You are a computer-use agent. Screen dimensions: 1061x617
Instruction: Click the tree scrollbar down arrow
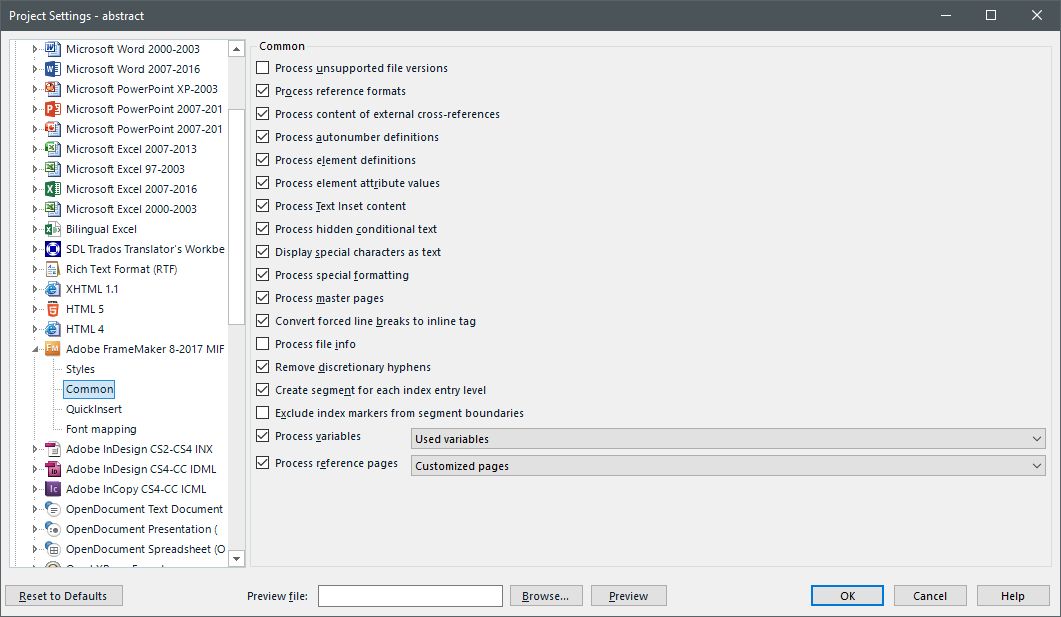pyautogui.click(x=236, y=559)
